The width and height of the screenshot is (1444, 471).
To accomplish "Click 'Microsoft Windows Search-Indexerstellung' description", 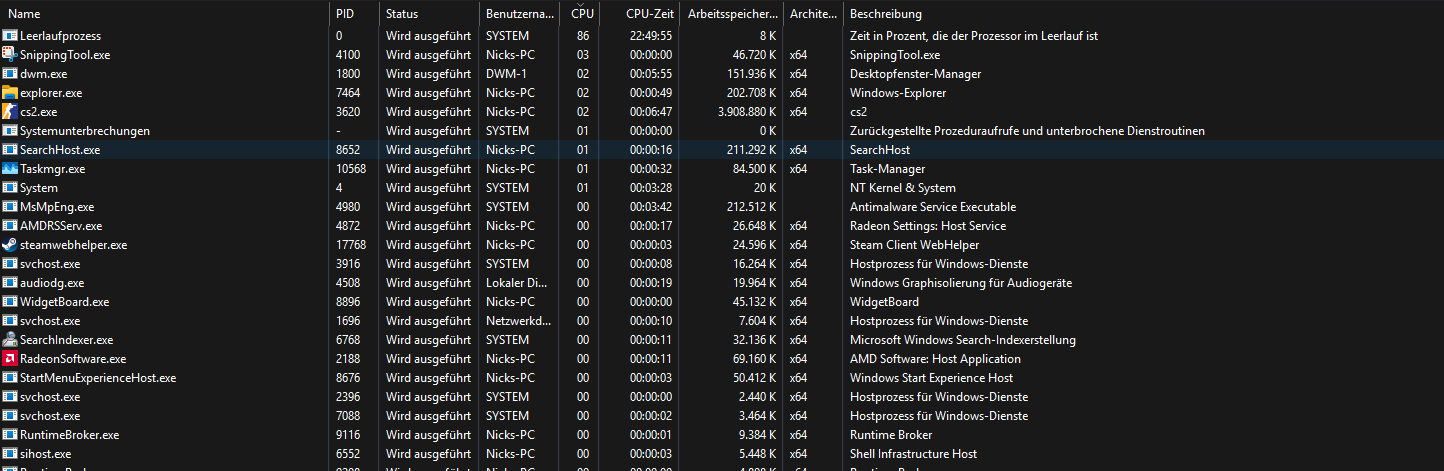I will (964, 340).
